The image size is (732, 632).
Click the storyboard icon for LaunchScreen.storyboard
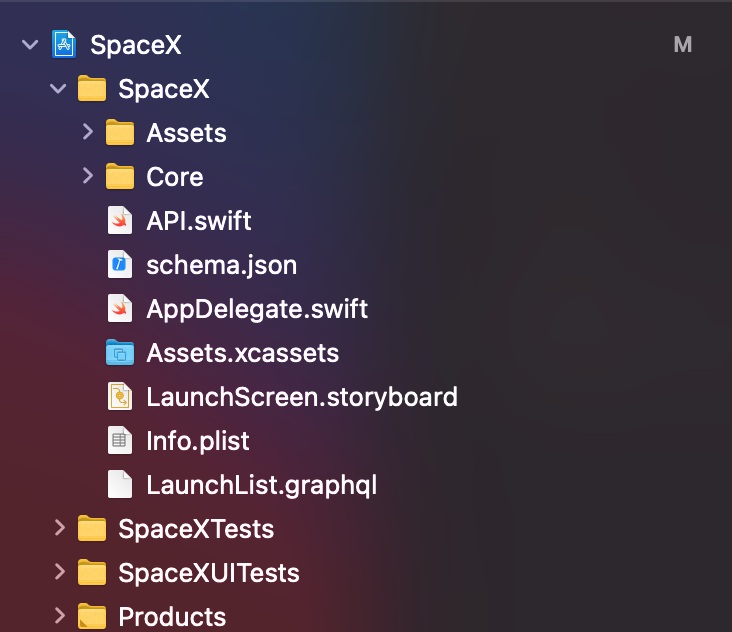click(120, 397)
